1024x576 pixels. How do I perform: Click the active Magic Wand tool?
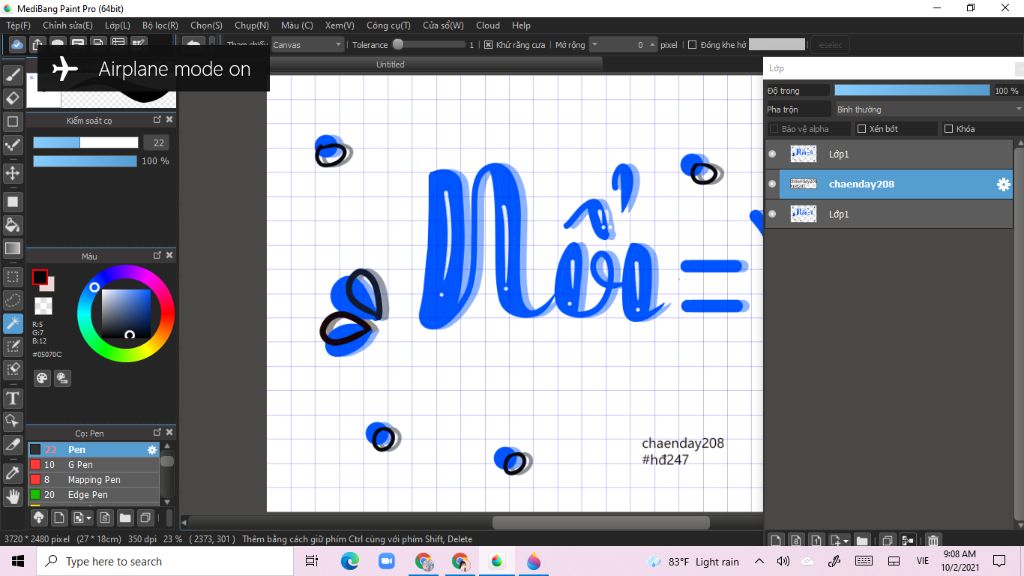(x=12, y=323)
